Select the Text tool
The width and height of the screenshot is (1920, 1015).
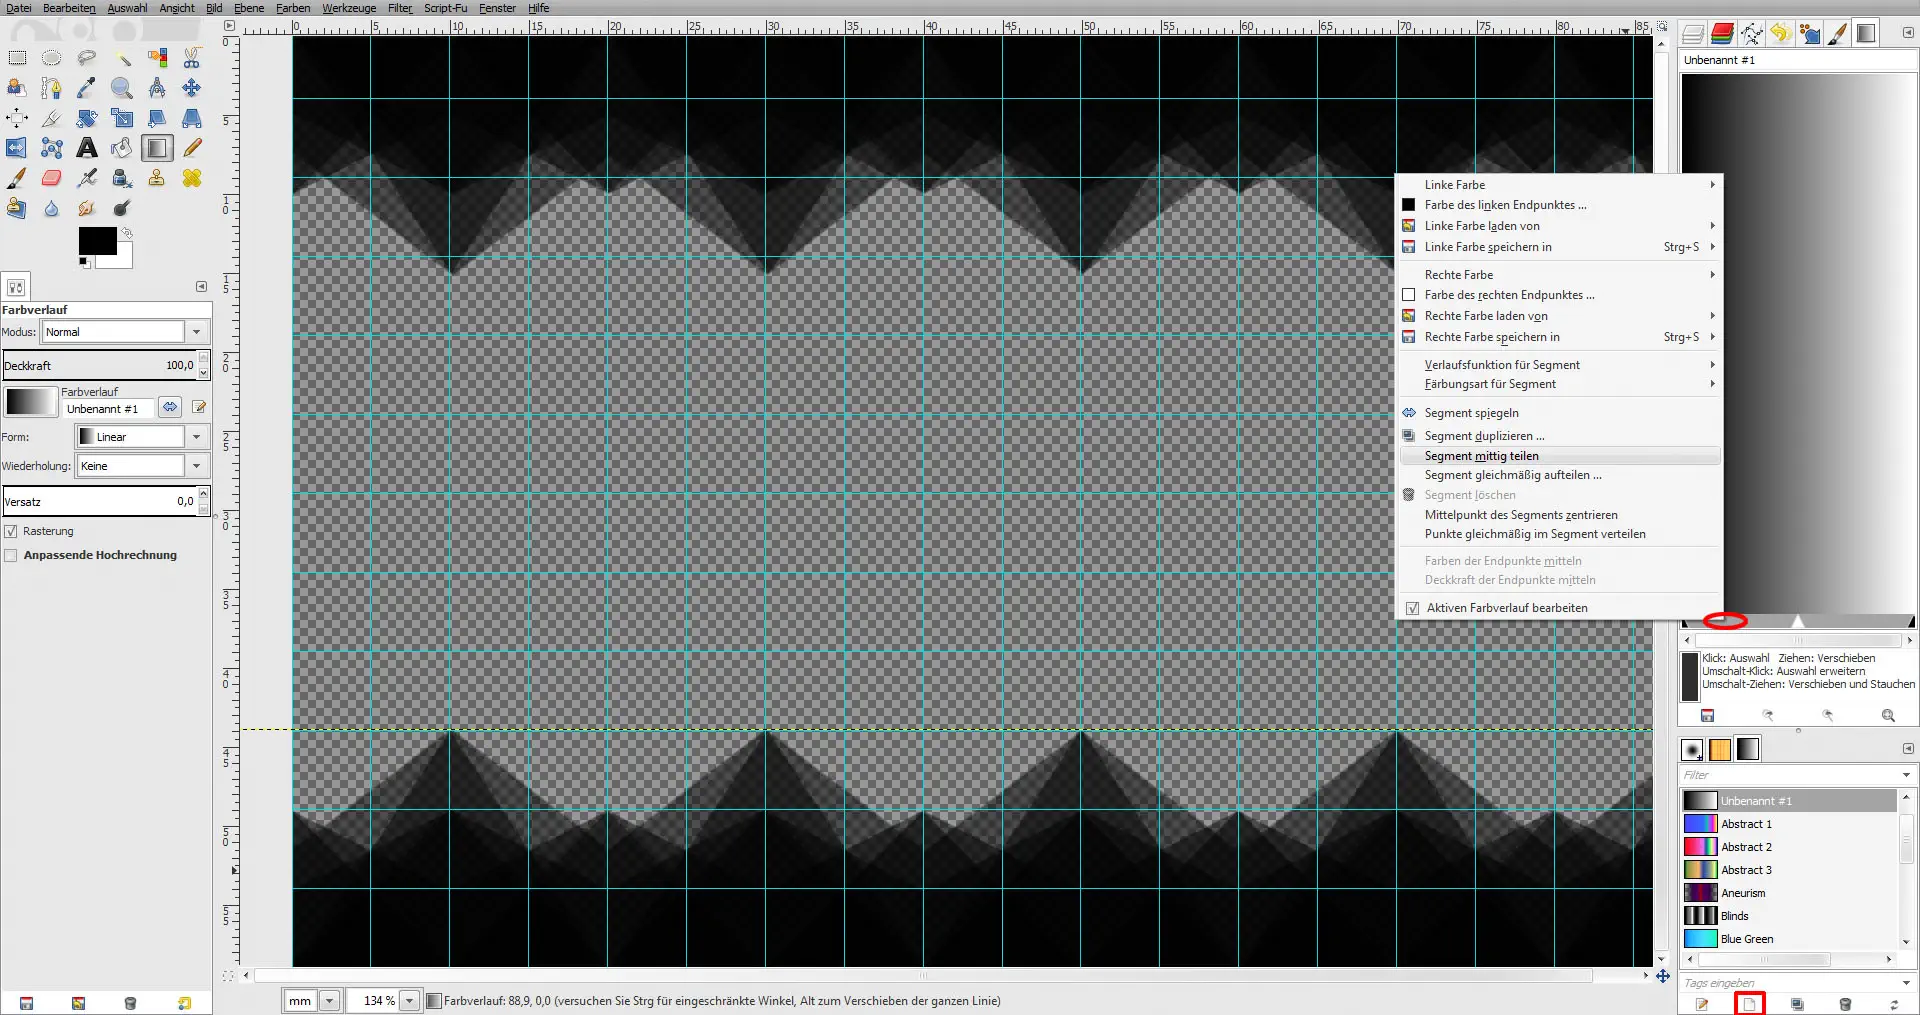(x=87, y=147)
